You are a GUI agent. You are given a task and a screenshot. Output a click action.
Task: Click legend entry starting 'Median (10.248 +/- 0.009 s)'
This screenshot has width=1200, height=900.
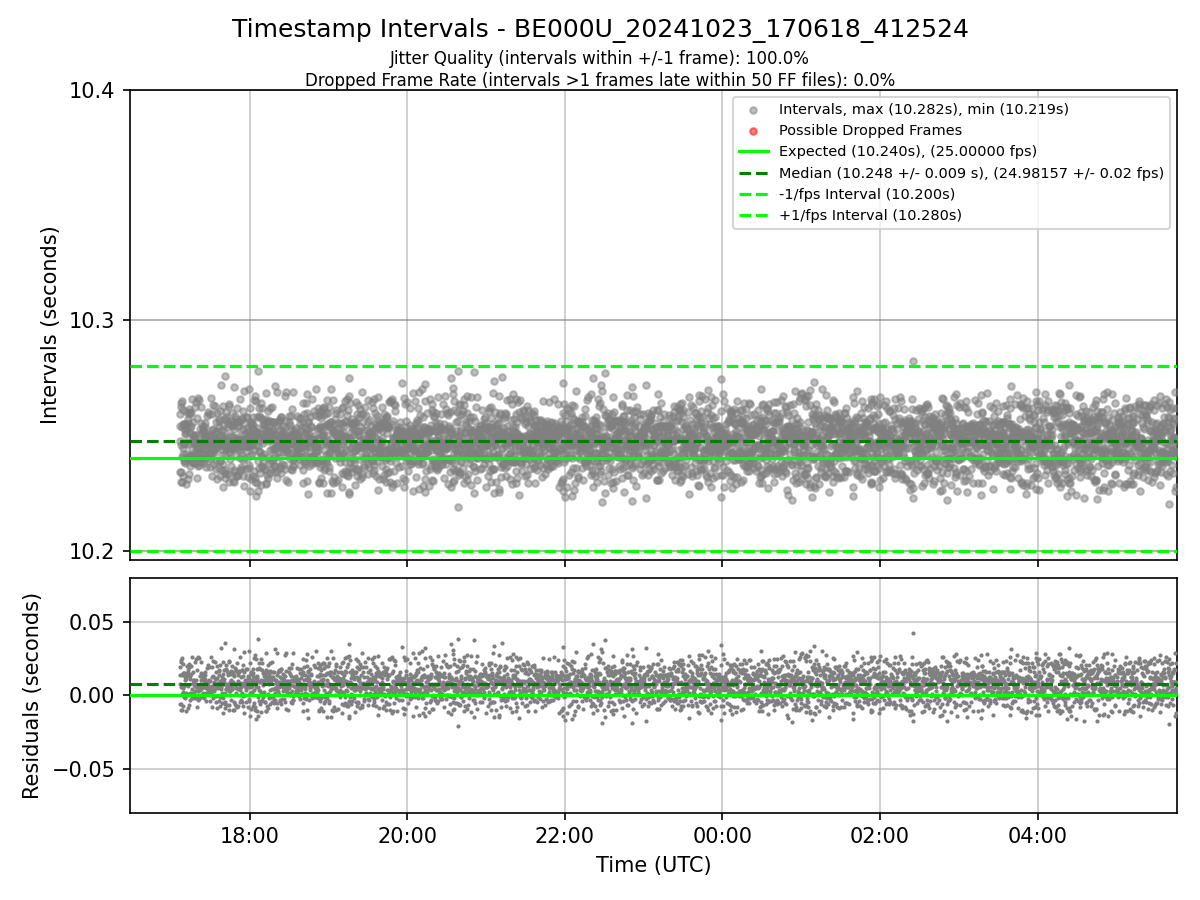pyautogui.click(x=971, y=172)
